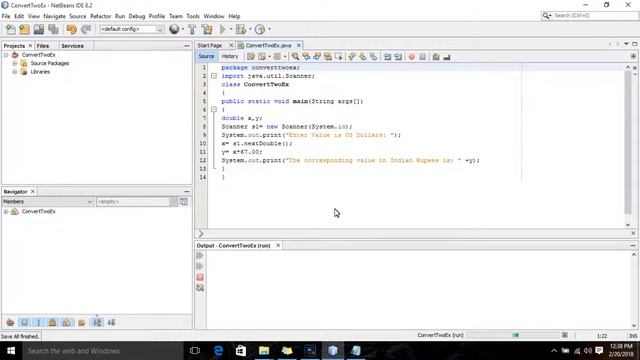Toggle Show Static Members filter in Navigator
Image resolution: width=640 pixels, height=360 pixels.
pyautogui.click(x=39, y=322)
